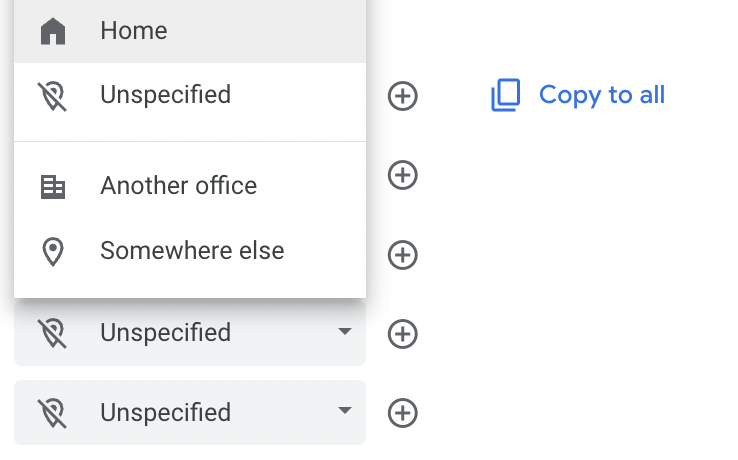This screenshot has height=460, width=738.
Task: Click plus icon next to fourth row dropdown
Action: (x=402, y=334)
